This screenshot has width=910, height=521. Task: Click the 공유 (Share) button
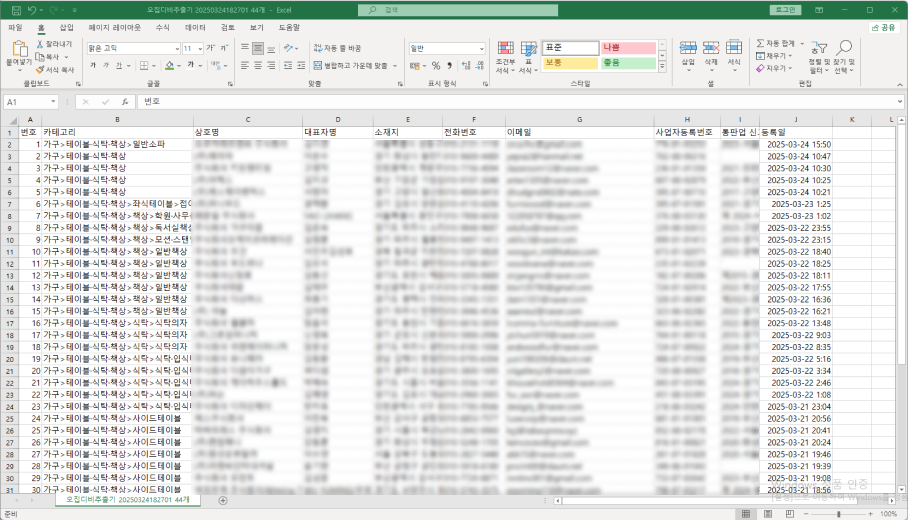click(x=883, y=28)
